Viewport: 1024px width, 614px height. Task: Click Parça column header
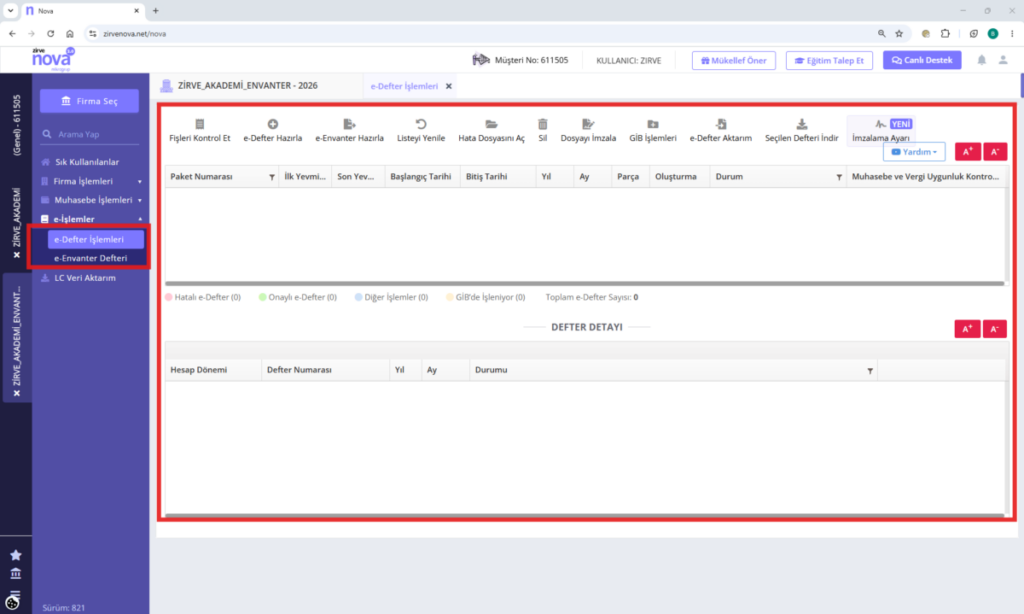pos(630,176)
